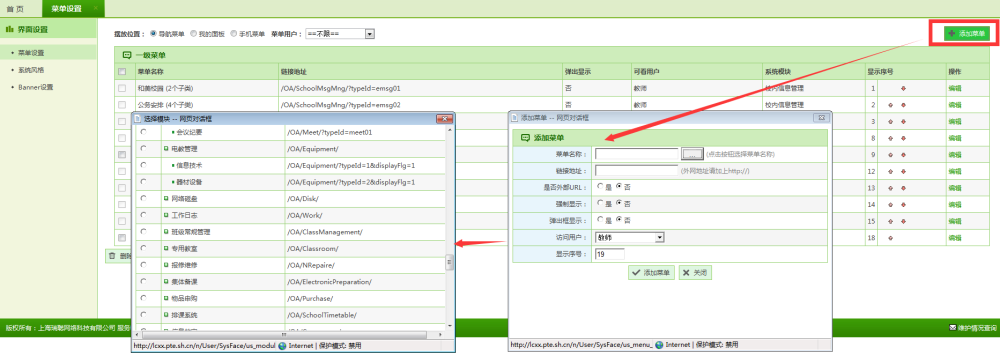
Task: Expand the 报修维修 tree node
Action: pyautogui.click(x=166, y=265)
